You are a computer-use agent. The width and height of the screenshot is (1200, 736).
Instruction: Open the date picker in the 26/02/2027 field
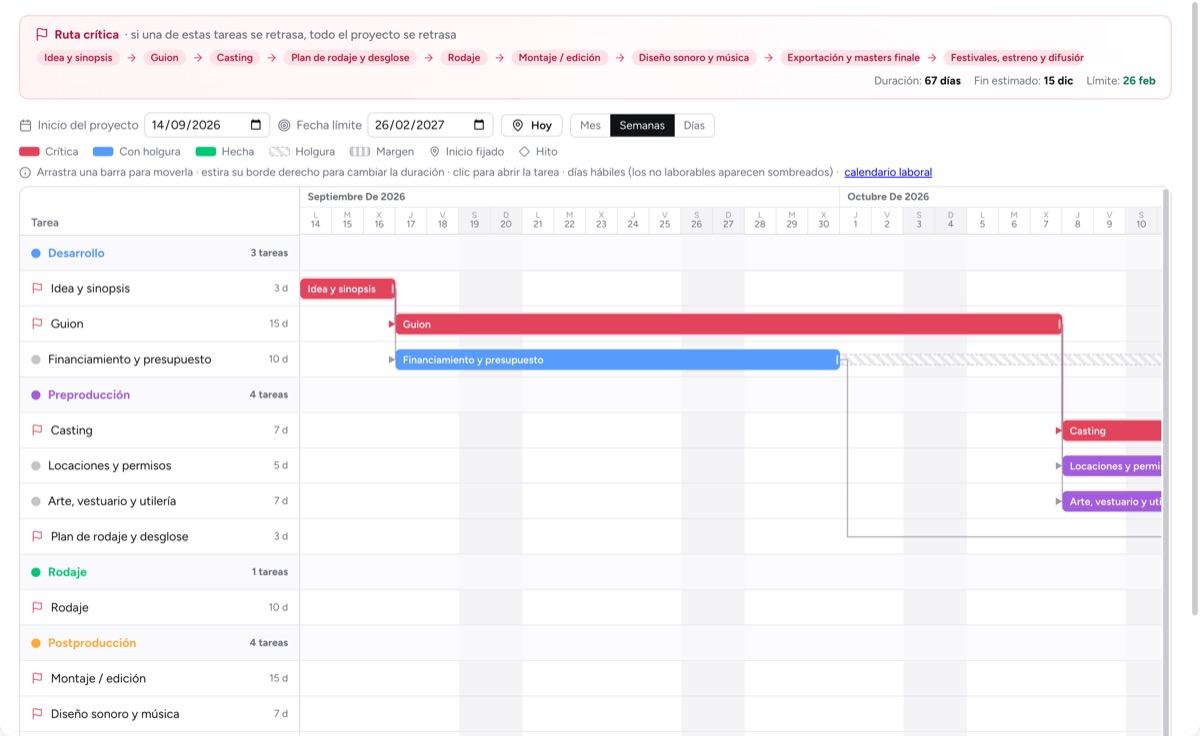(x=479, y=125)
